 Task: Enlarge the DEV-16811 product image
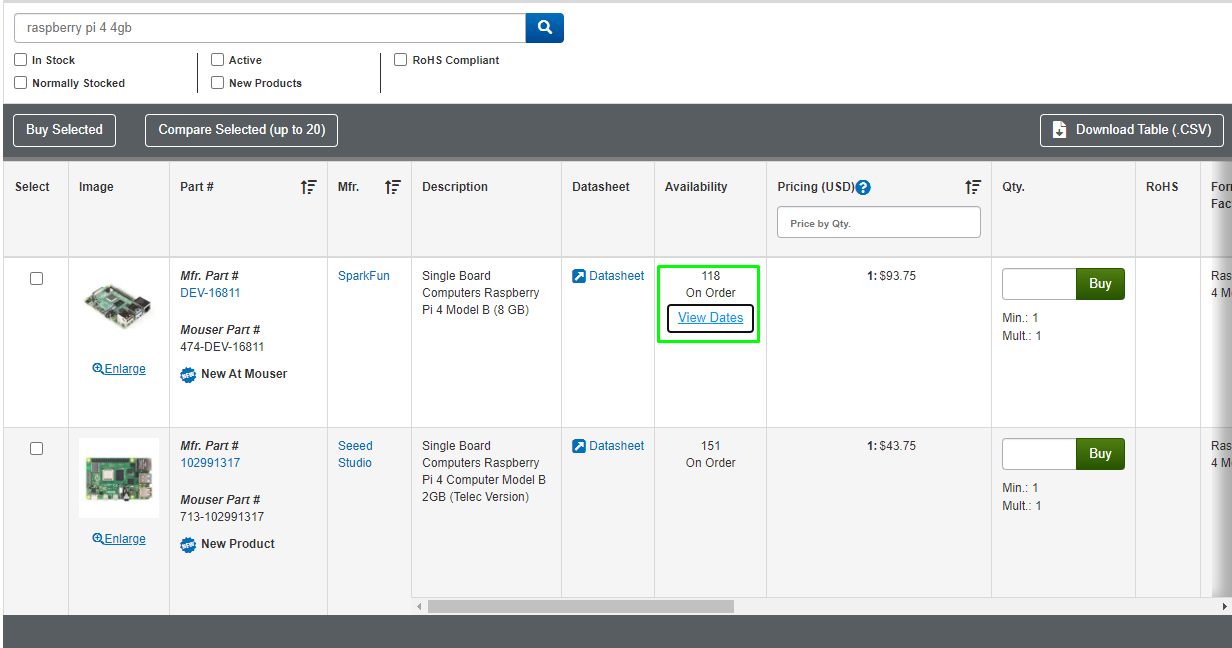coord(119,369)
